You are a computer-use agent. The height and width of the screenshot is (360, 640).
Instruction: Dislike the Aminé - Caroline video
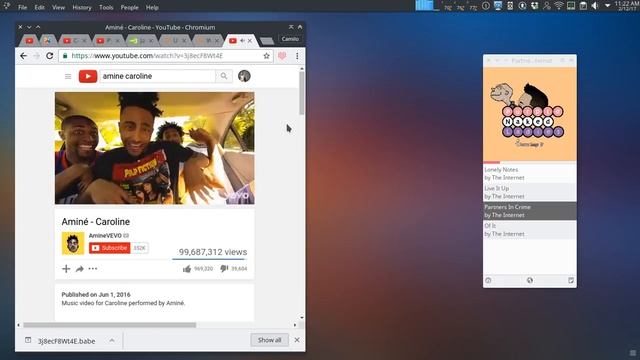click(224, 268)
